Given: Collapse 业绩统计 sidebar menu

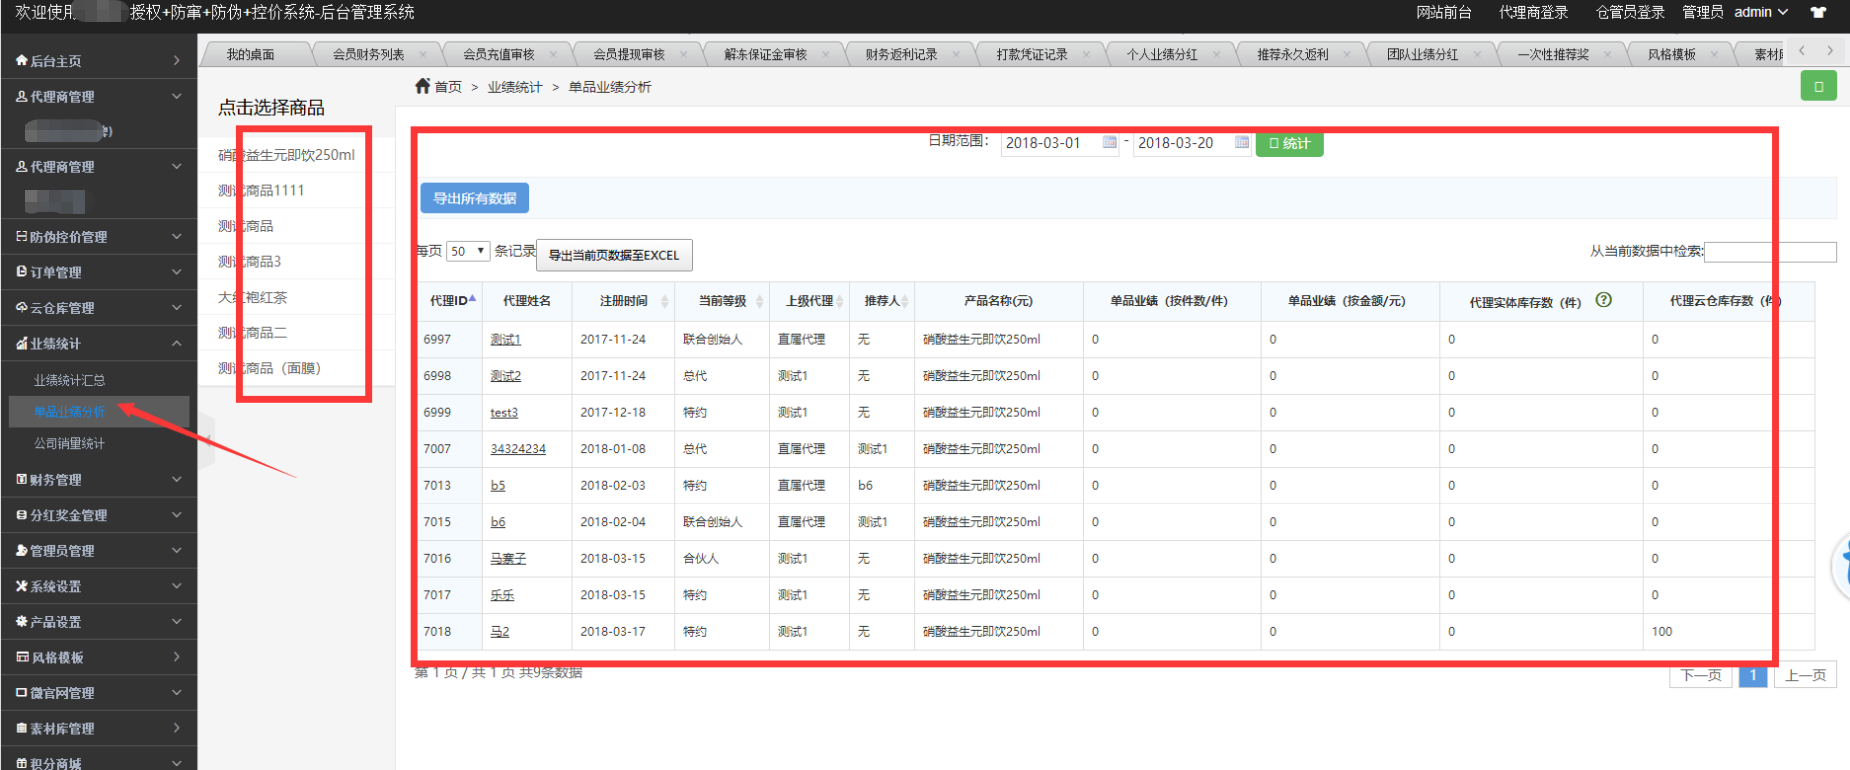Looking at the screenshot, I should click(x=98, y=344).
